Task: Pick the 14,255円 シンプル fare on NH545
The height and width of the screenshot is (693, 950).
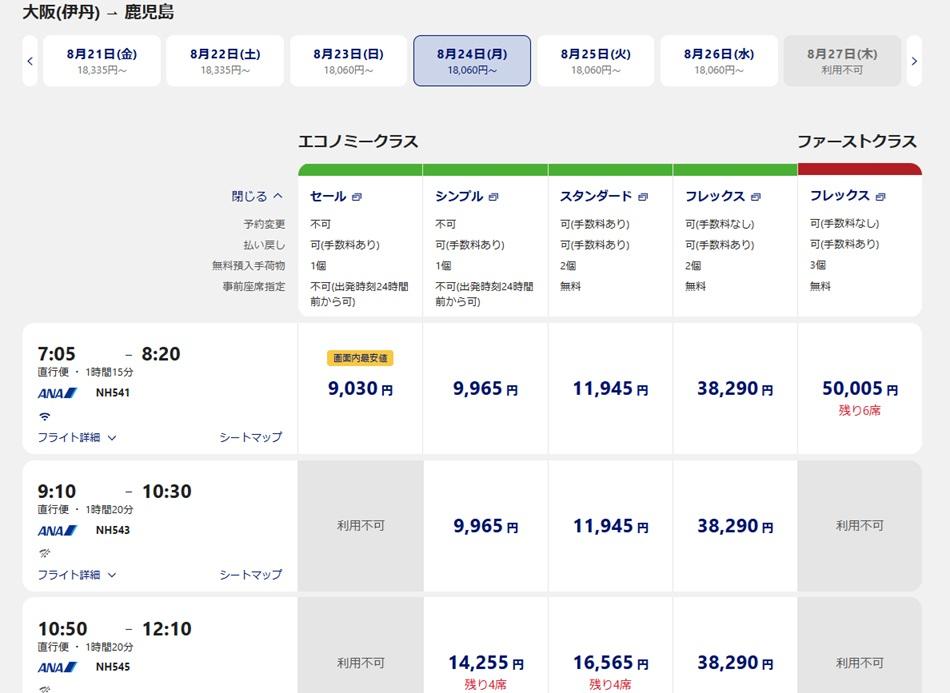Action: click(485, 663)
